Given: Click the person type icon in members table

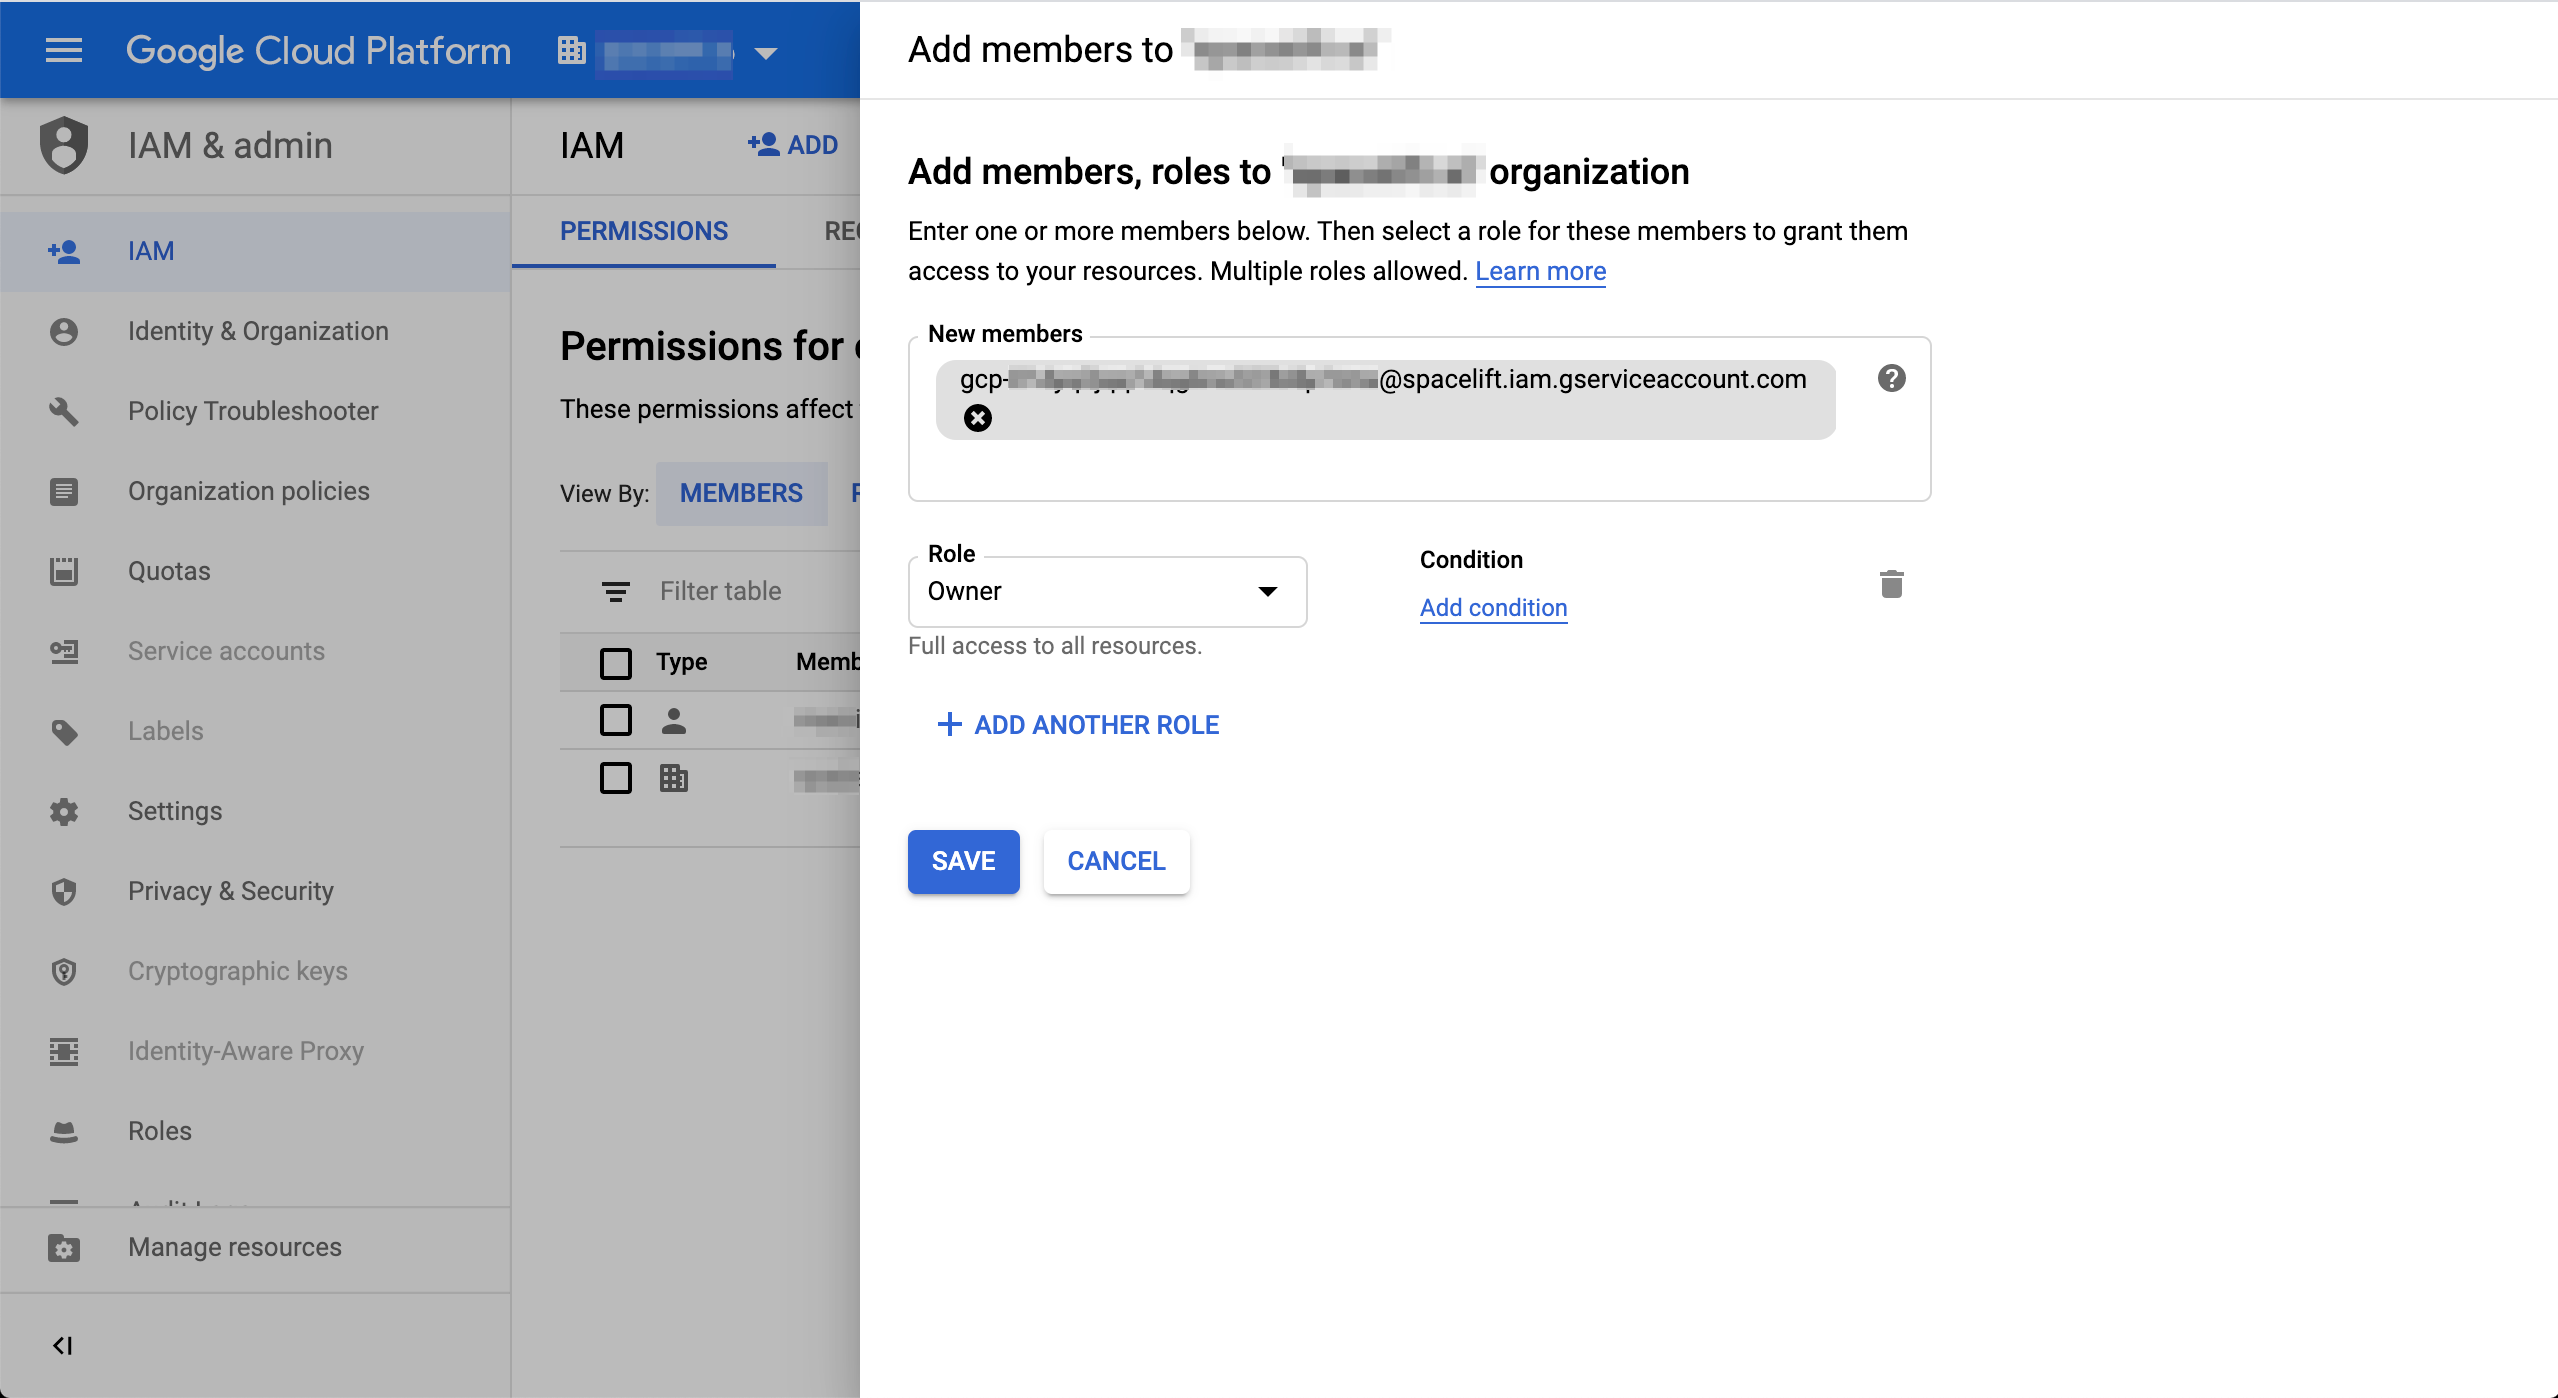Looking at the screenshot, I should (x=674, y=721).
